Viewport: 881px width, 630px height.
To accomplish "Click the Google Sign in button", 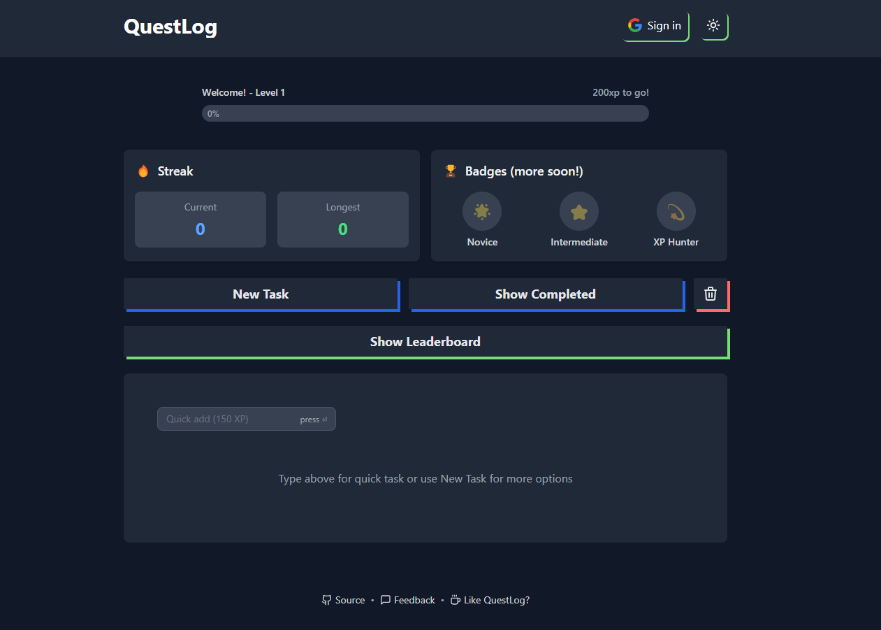I will point(656,26).
